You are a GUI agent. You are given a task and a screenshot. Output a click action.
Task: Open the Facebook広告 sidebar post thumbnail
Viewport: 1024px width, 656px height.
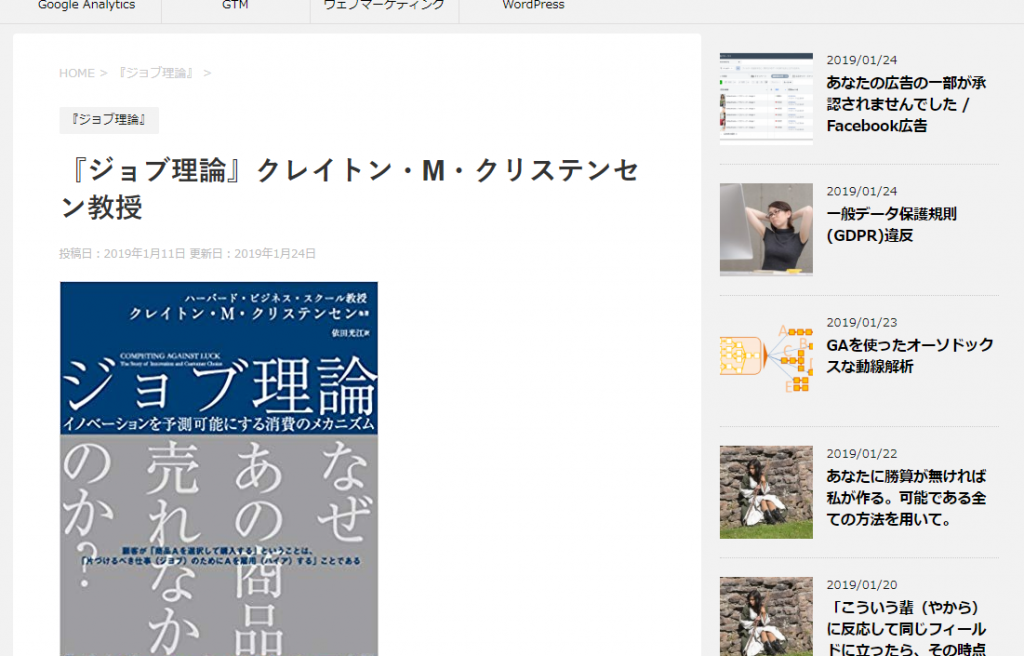pos(766,99)
